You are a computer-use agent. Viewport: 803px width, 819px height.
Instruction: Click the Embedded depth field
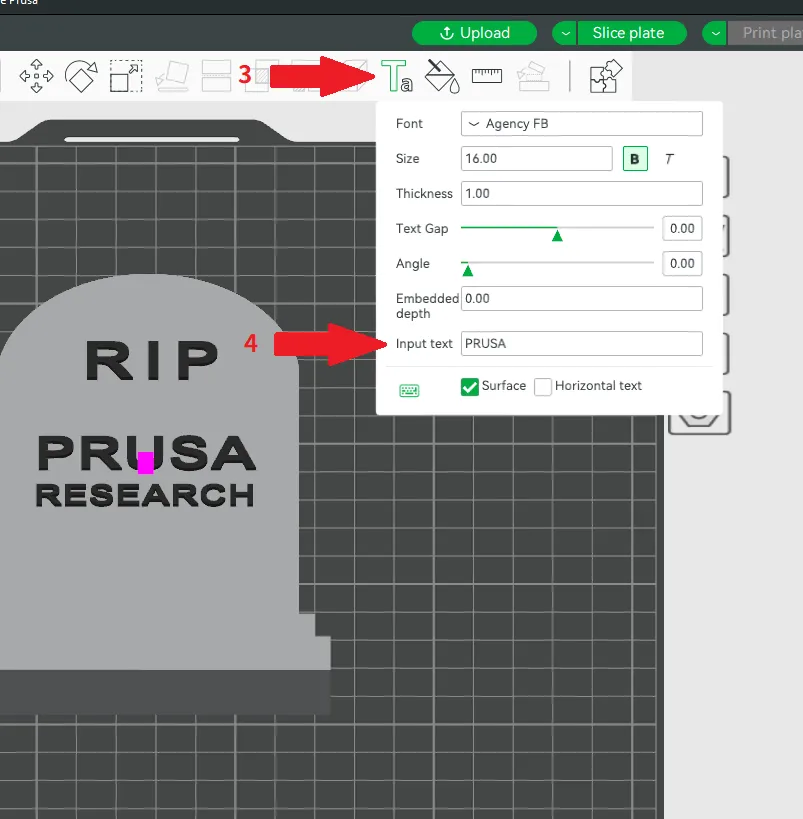click(581, 299)
